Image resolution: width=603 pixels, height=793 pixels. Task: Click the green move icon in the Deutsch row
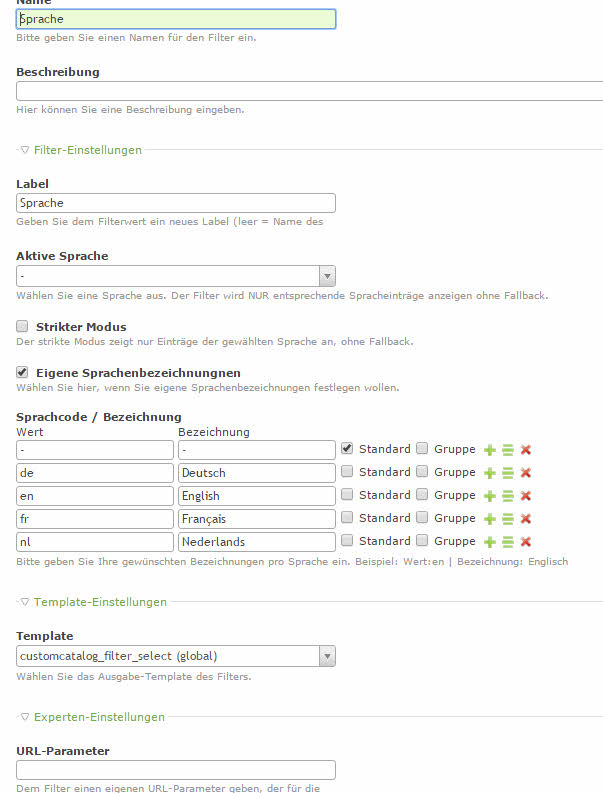pyautogui.click(x=508, y=473)
